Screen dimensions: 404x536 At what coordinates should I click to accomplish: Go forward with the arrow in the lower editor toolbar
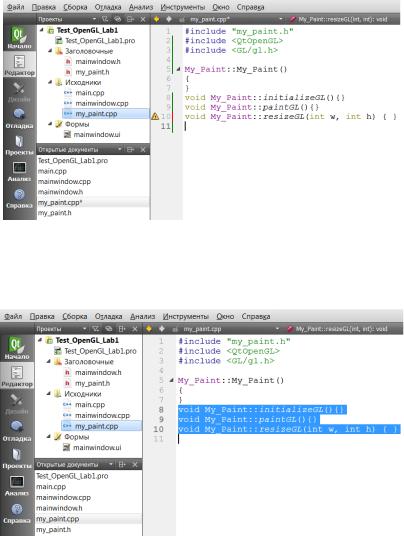pyautogui.click(x=161, y=329)
